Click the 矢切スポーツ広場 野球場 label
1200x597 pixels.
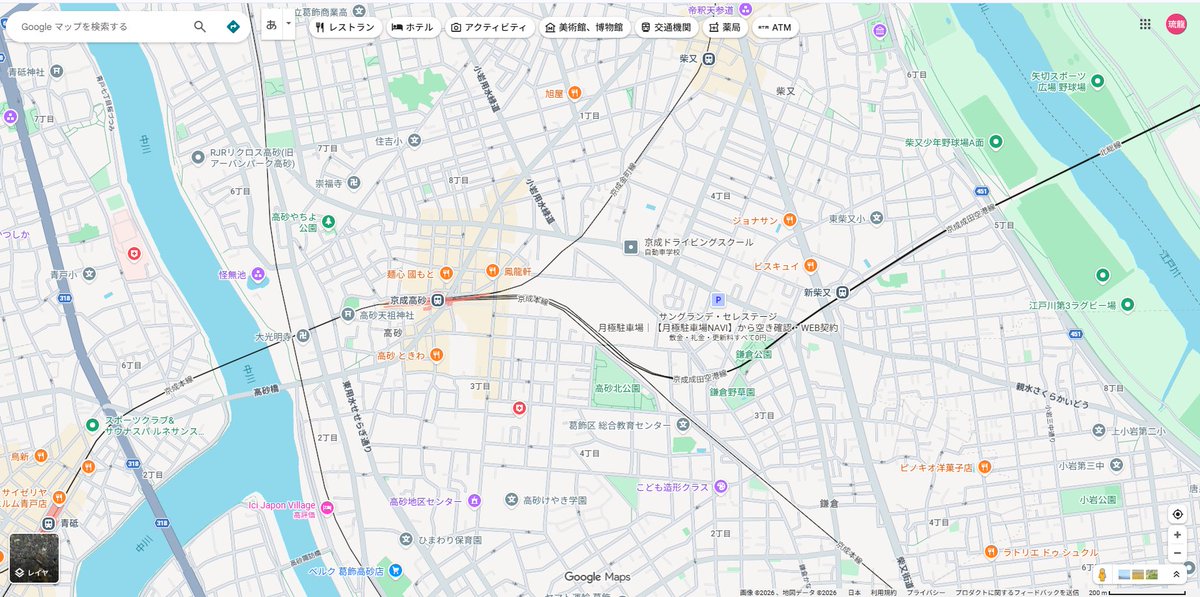(x=1058, y=81)
